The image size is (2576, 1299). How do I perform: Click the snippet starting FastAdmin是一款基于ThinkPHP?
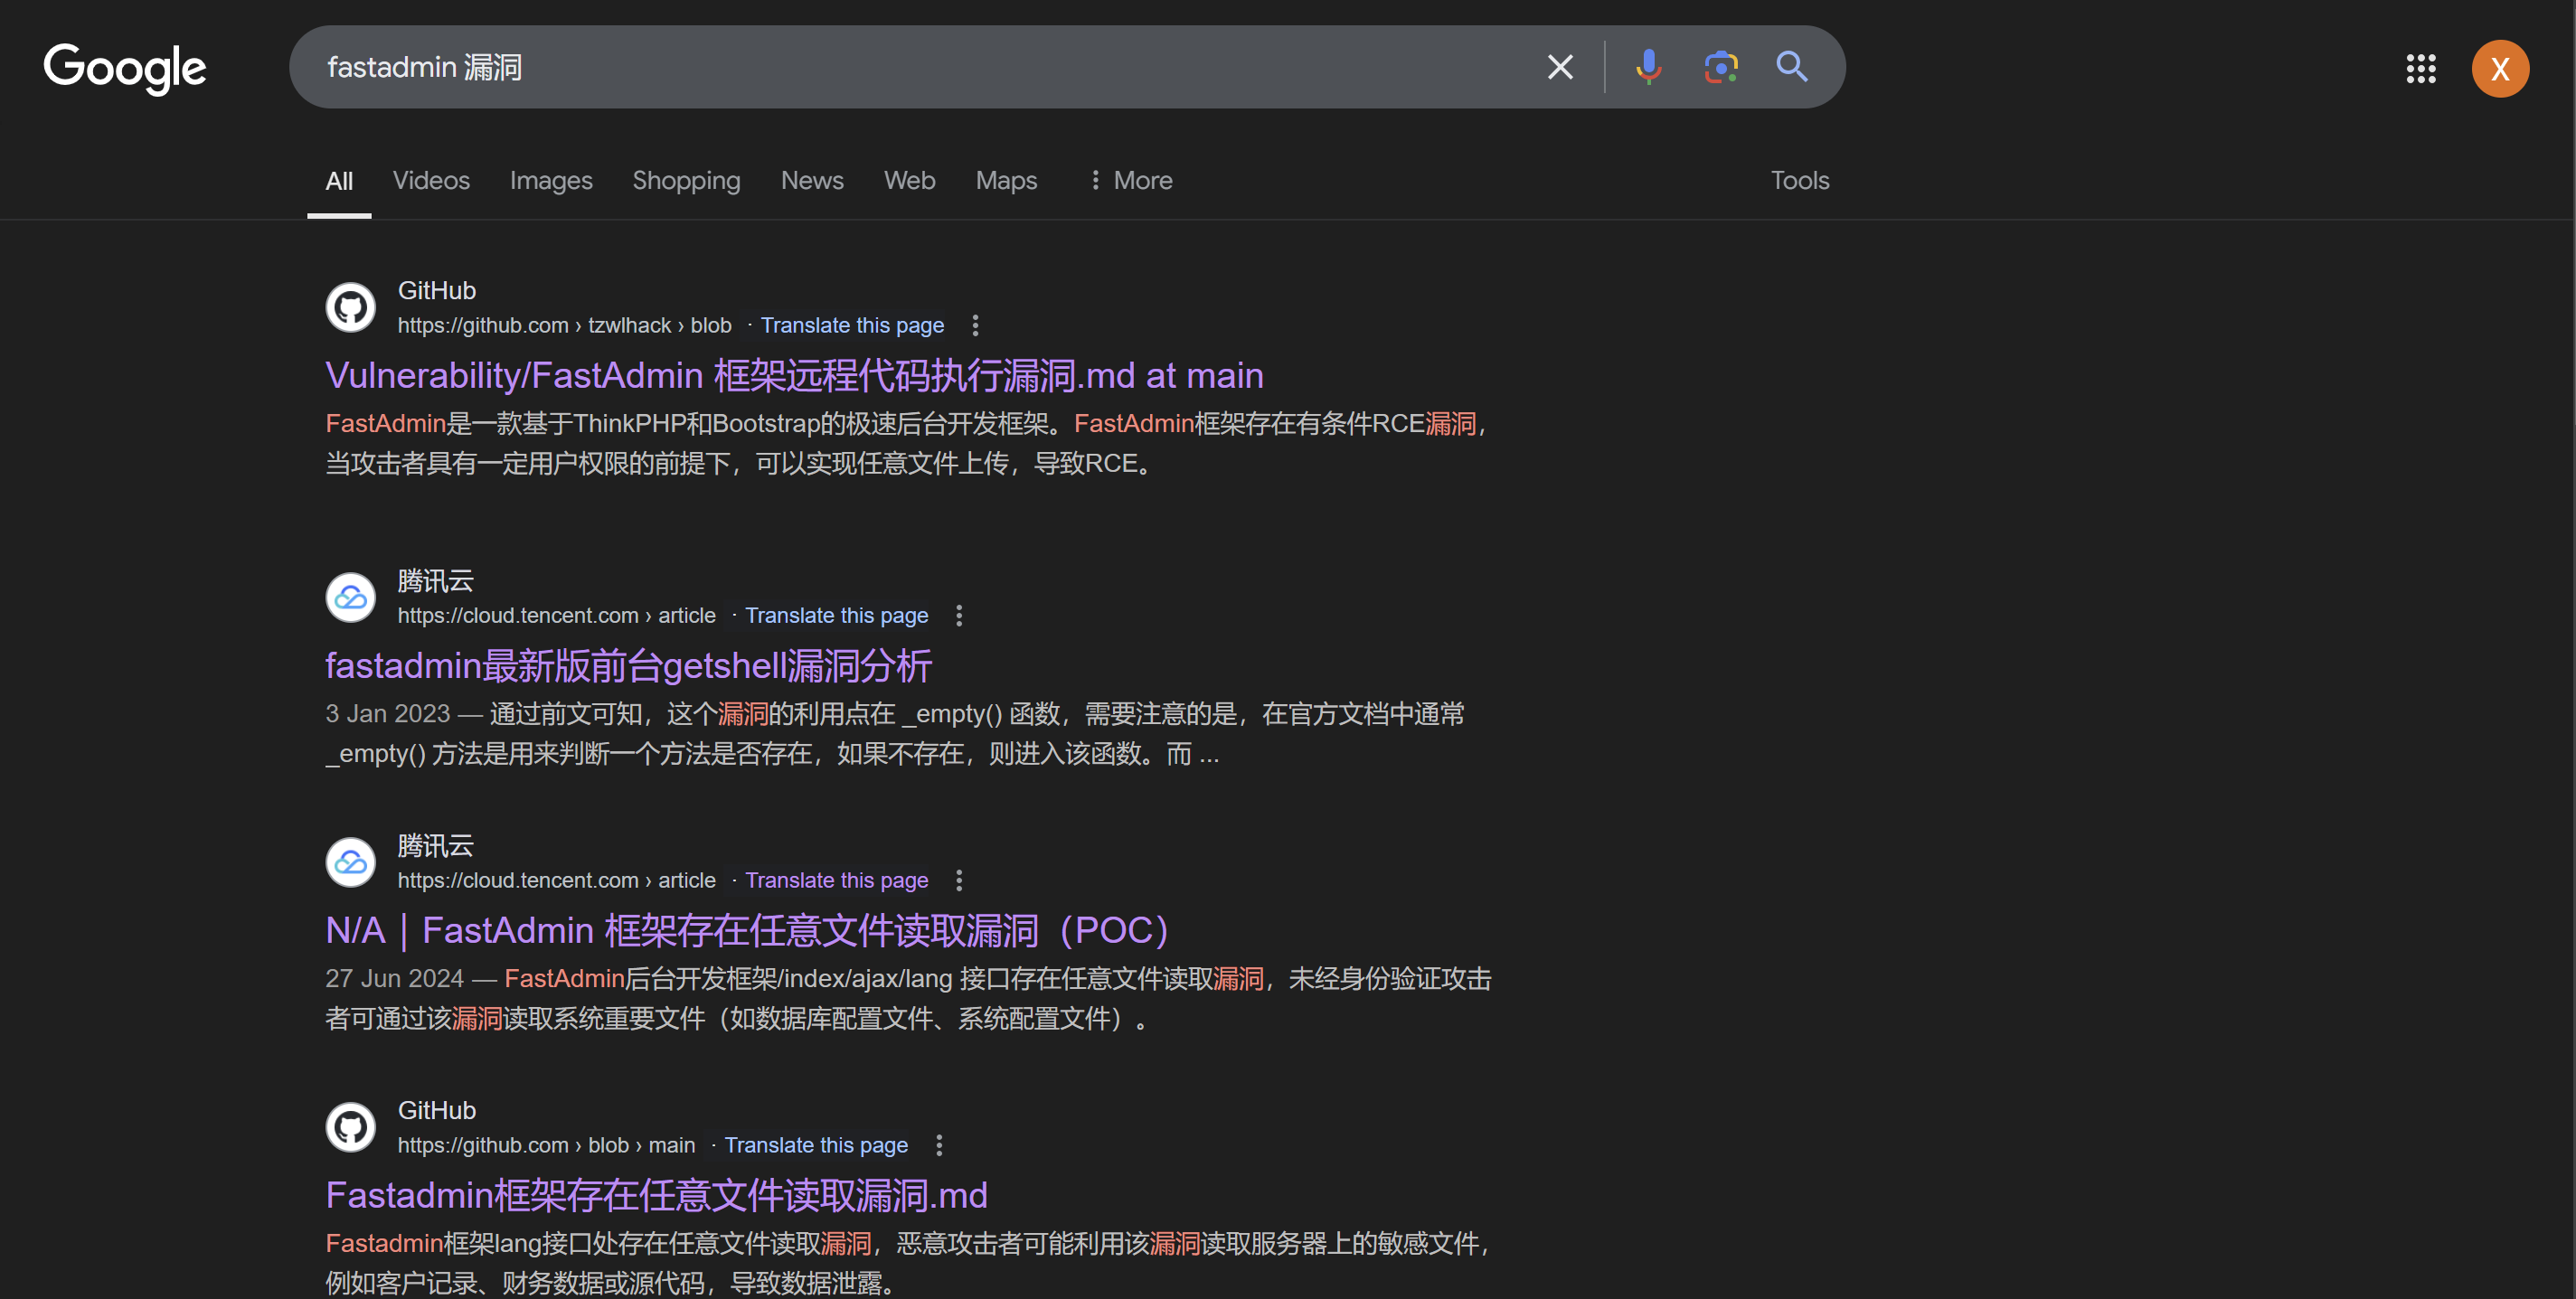coord(909,443)
